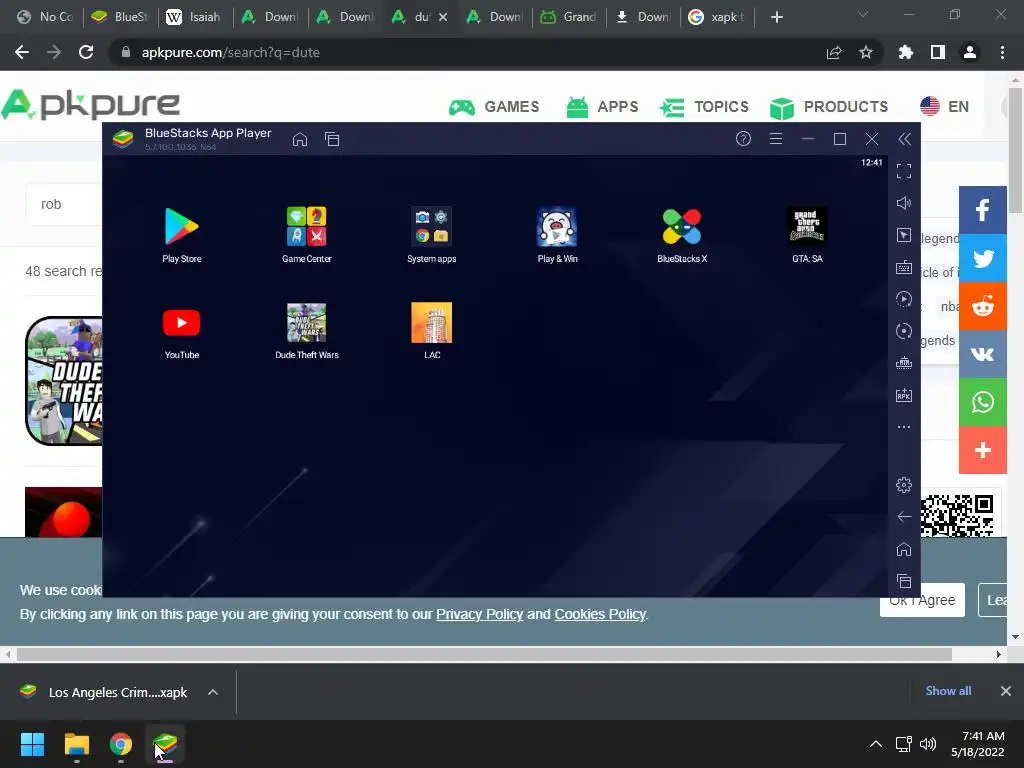Click the BlueStacks back arrow in sidebar

point(904,517)
